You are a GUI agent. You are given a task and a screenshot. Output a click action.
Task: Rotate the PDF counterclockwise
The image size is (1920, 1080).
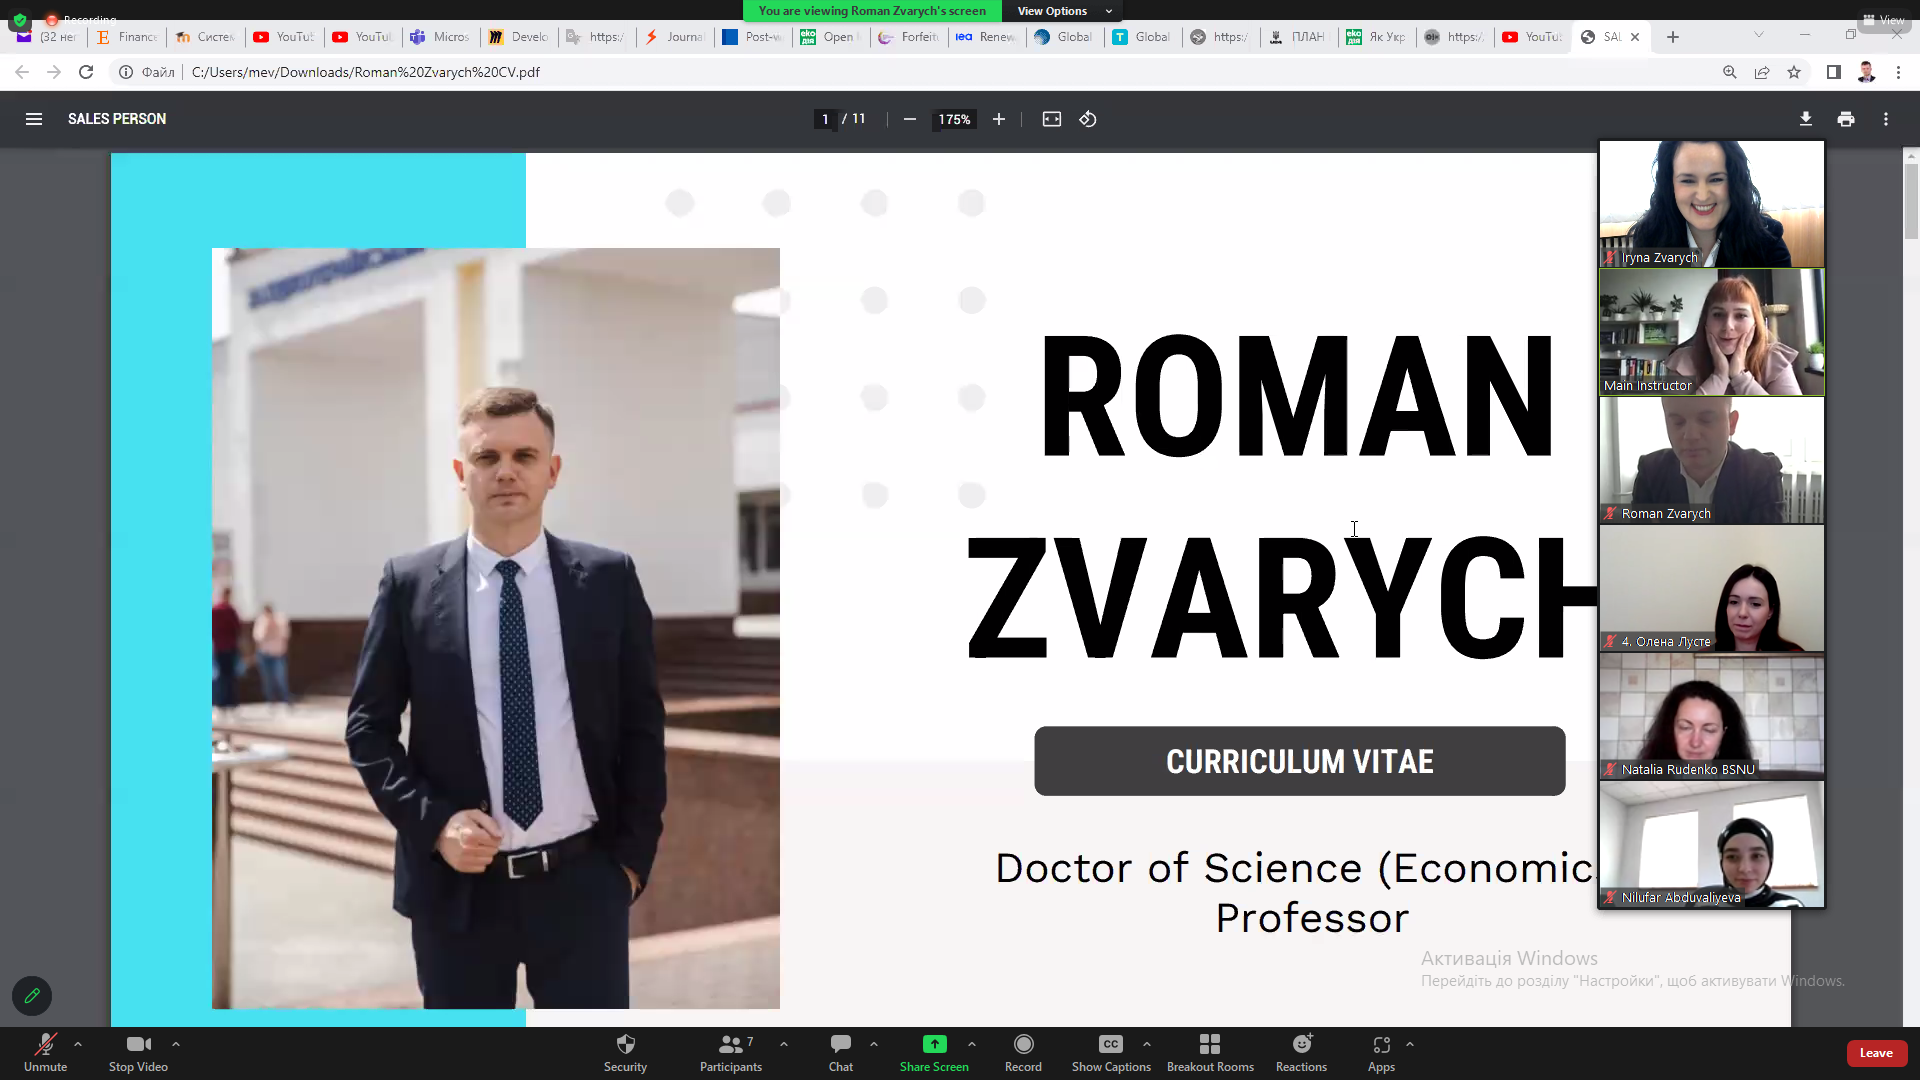[x=1088, y=119]
